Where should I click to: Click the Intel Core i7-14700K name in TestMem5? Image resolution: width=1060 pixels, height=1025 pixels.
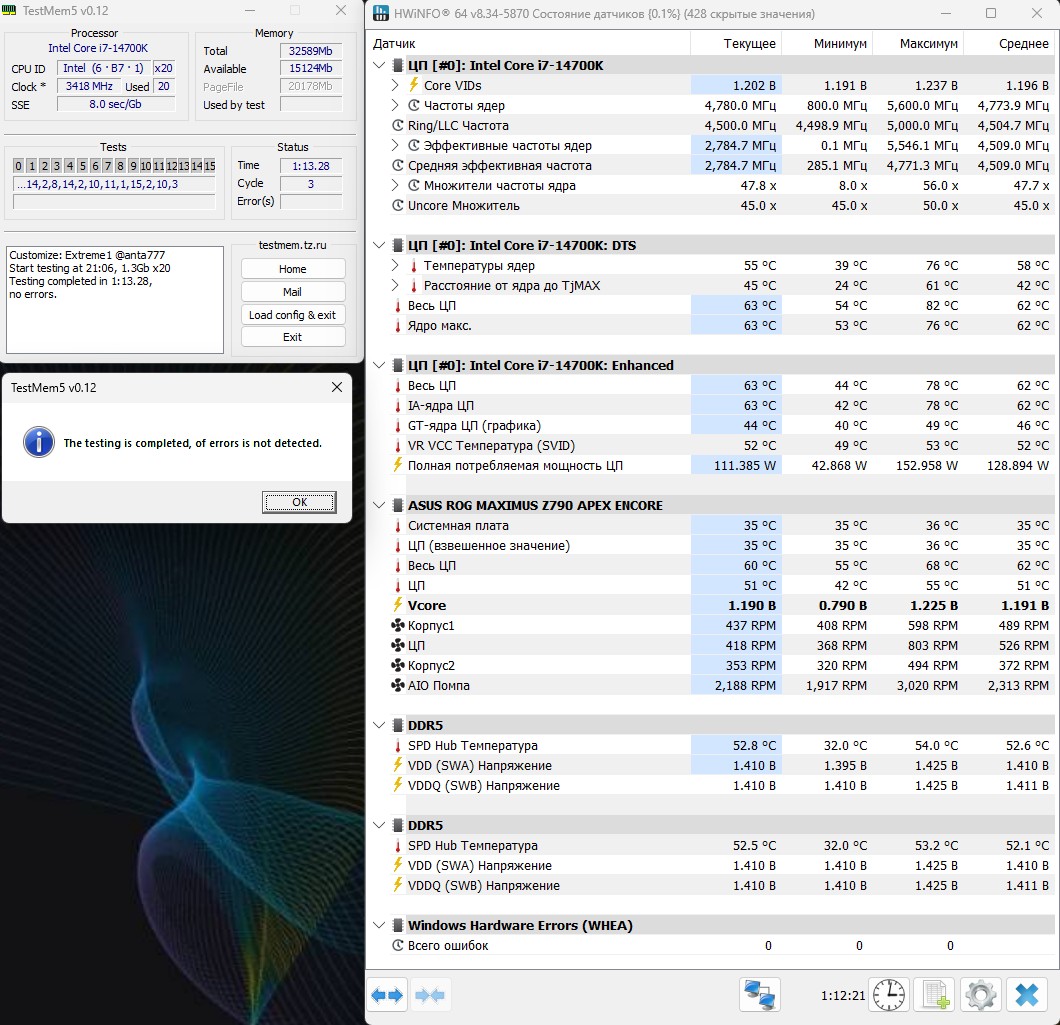[x=98, y=48]
